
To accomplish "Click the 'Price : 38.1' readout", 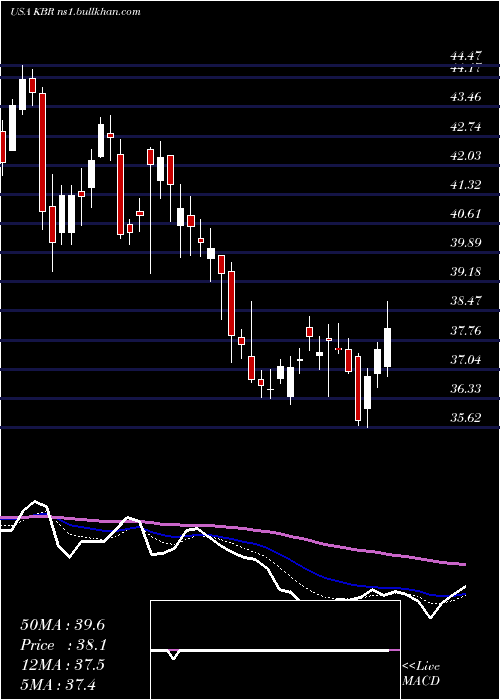I will click(62, 645).
